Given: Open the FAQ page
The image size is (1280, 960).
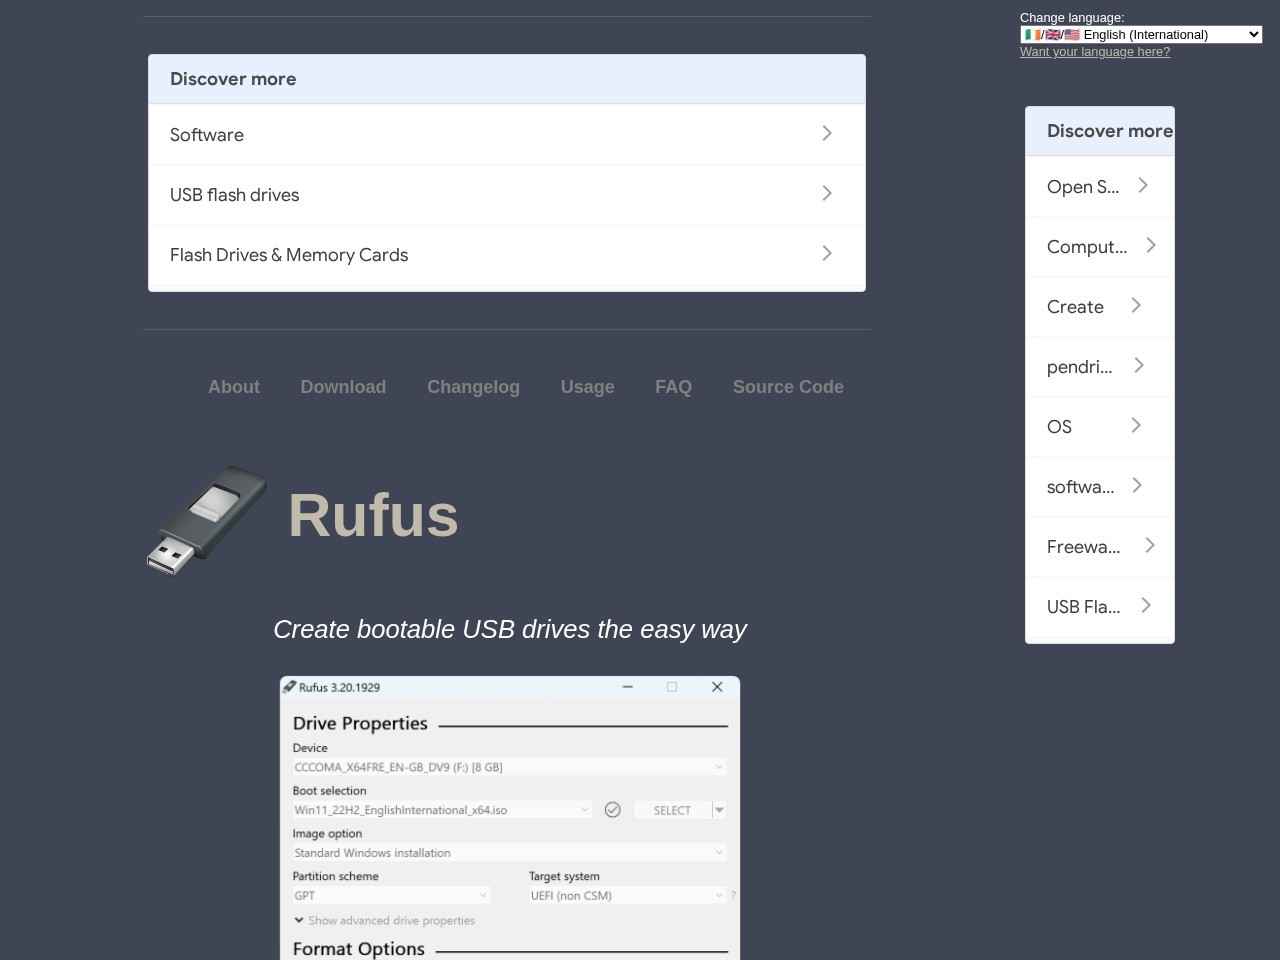Looking at the screenshot, I should [673, 387].
